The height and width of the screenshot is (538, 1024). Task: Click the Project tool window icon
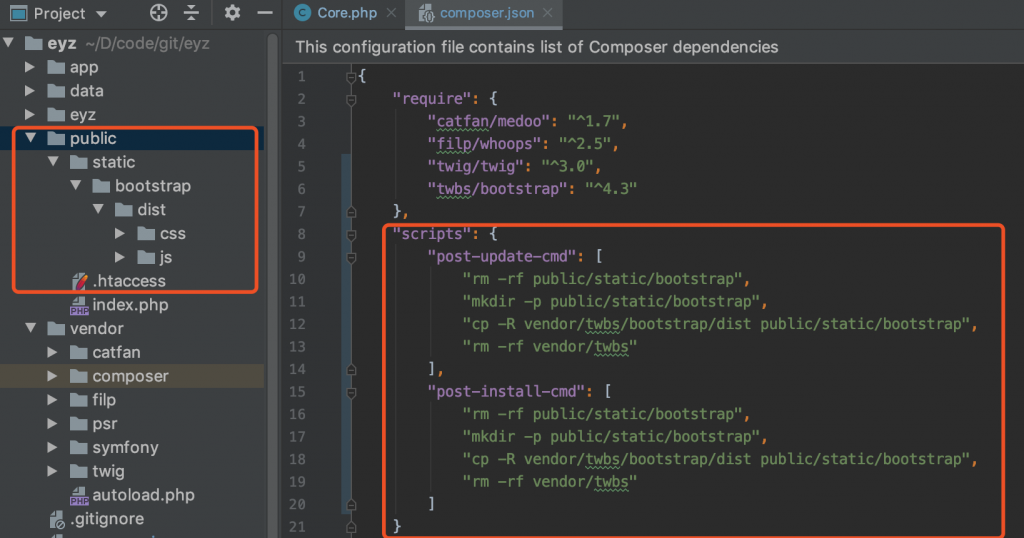tap(18, 13)
